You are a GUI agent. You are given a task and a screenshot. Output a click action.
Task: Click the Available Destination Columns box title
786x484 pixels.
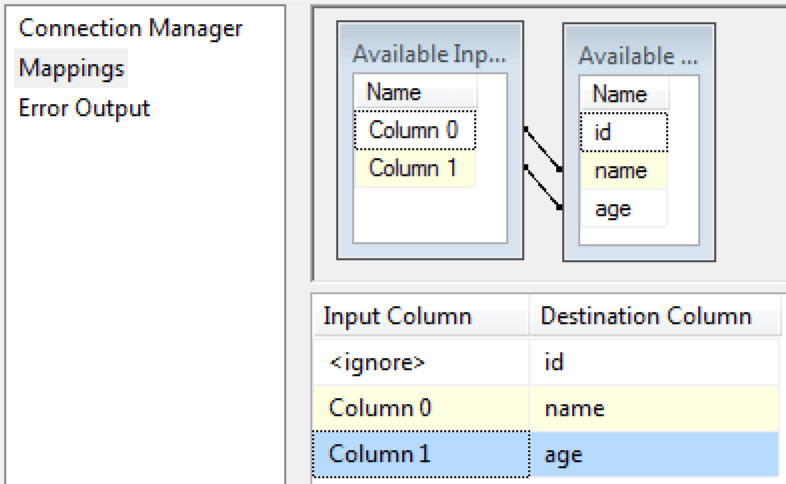pyautogui.click(x=638, y=54)
